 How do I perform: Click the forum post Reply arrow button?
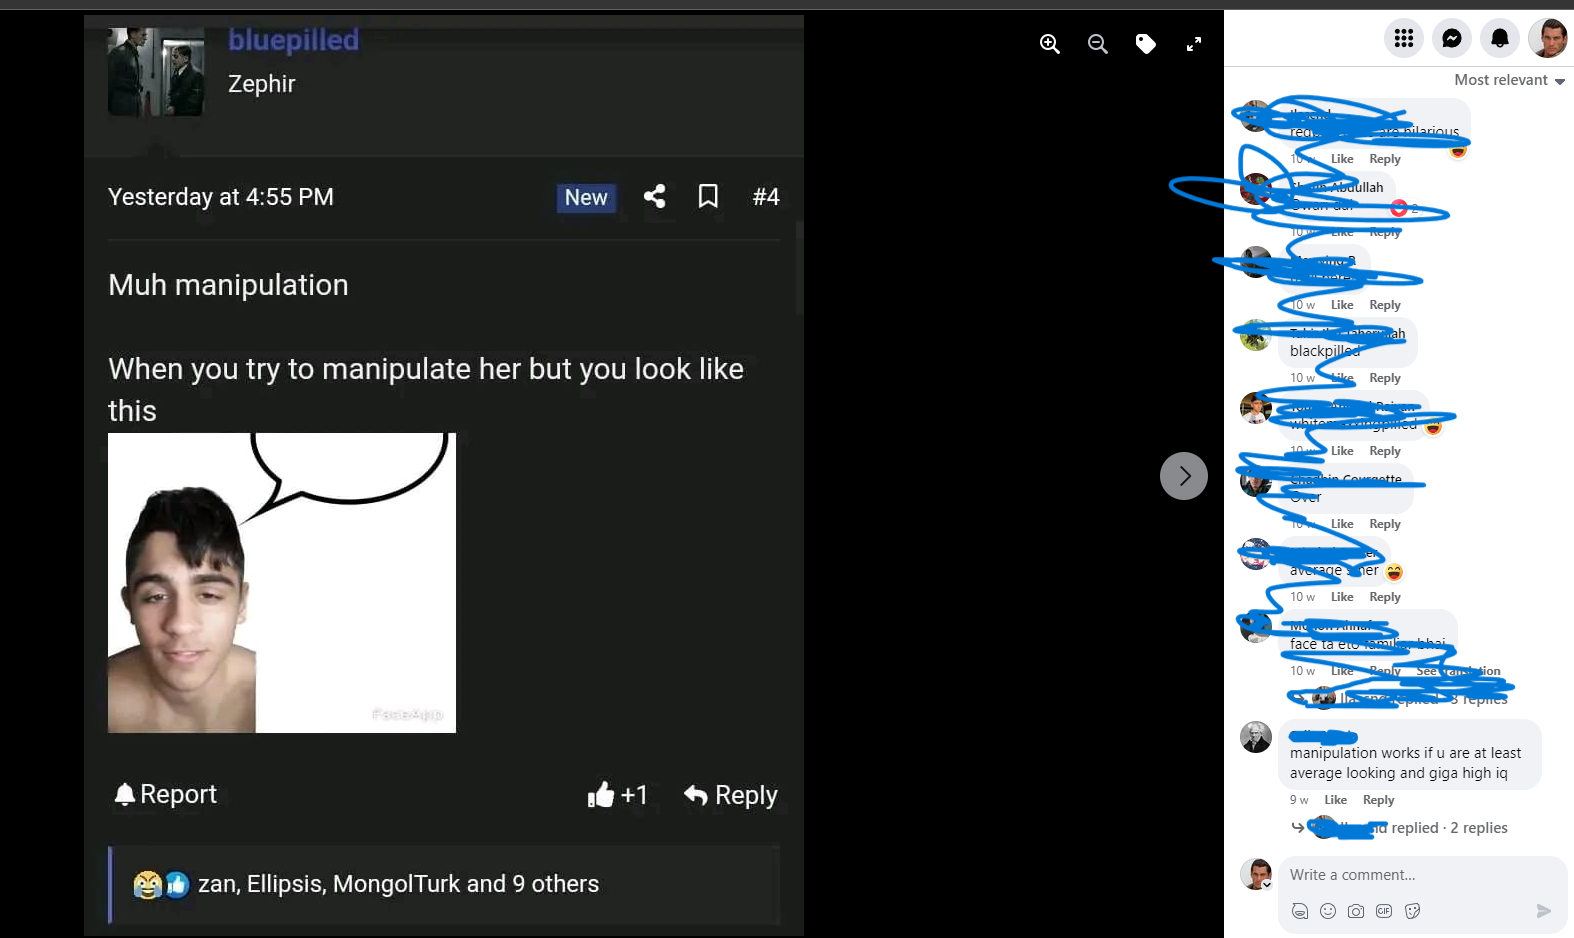coord(730,795)
